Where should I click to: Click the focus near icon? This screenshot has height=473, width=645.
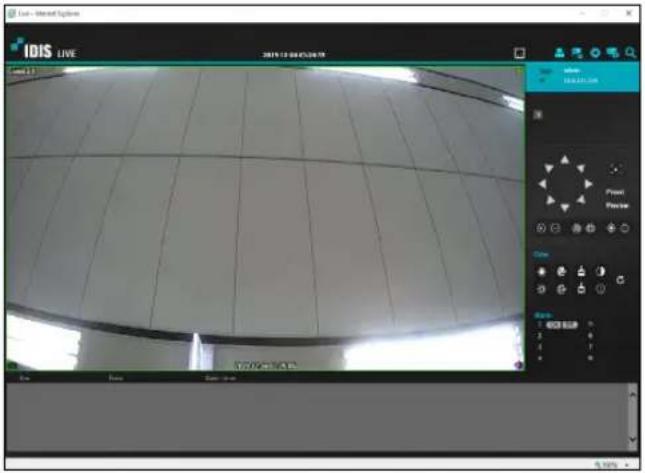(x=577, y=228)
